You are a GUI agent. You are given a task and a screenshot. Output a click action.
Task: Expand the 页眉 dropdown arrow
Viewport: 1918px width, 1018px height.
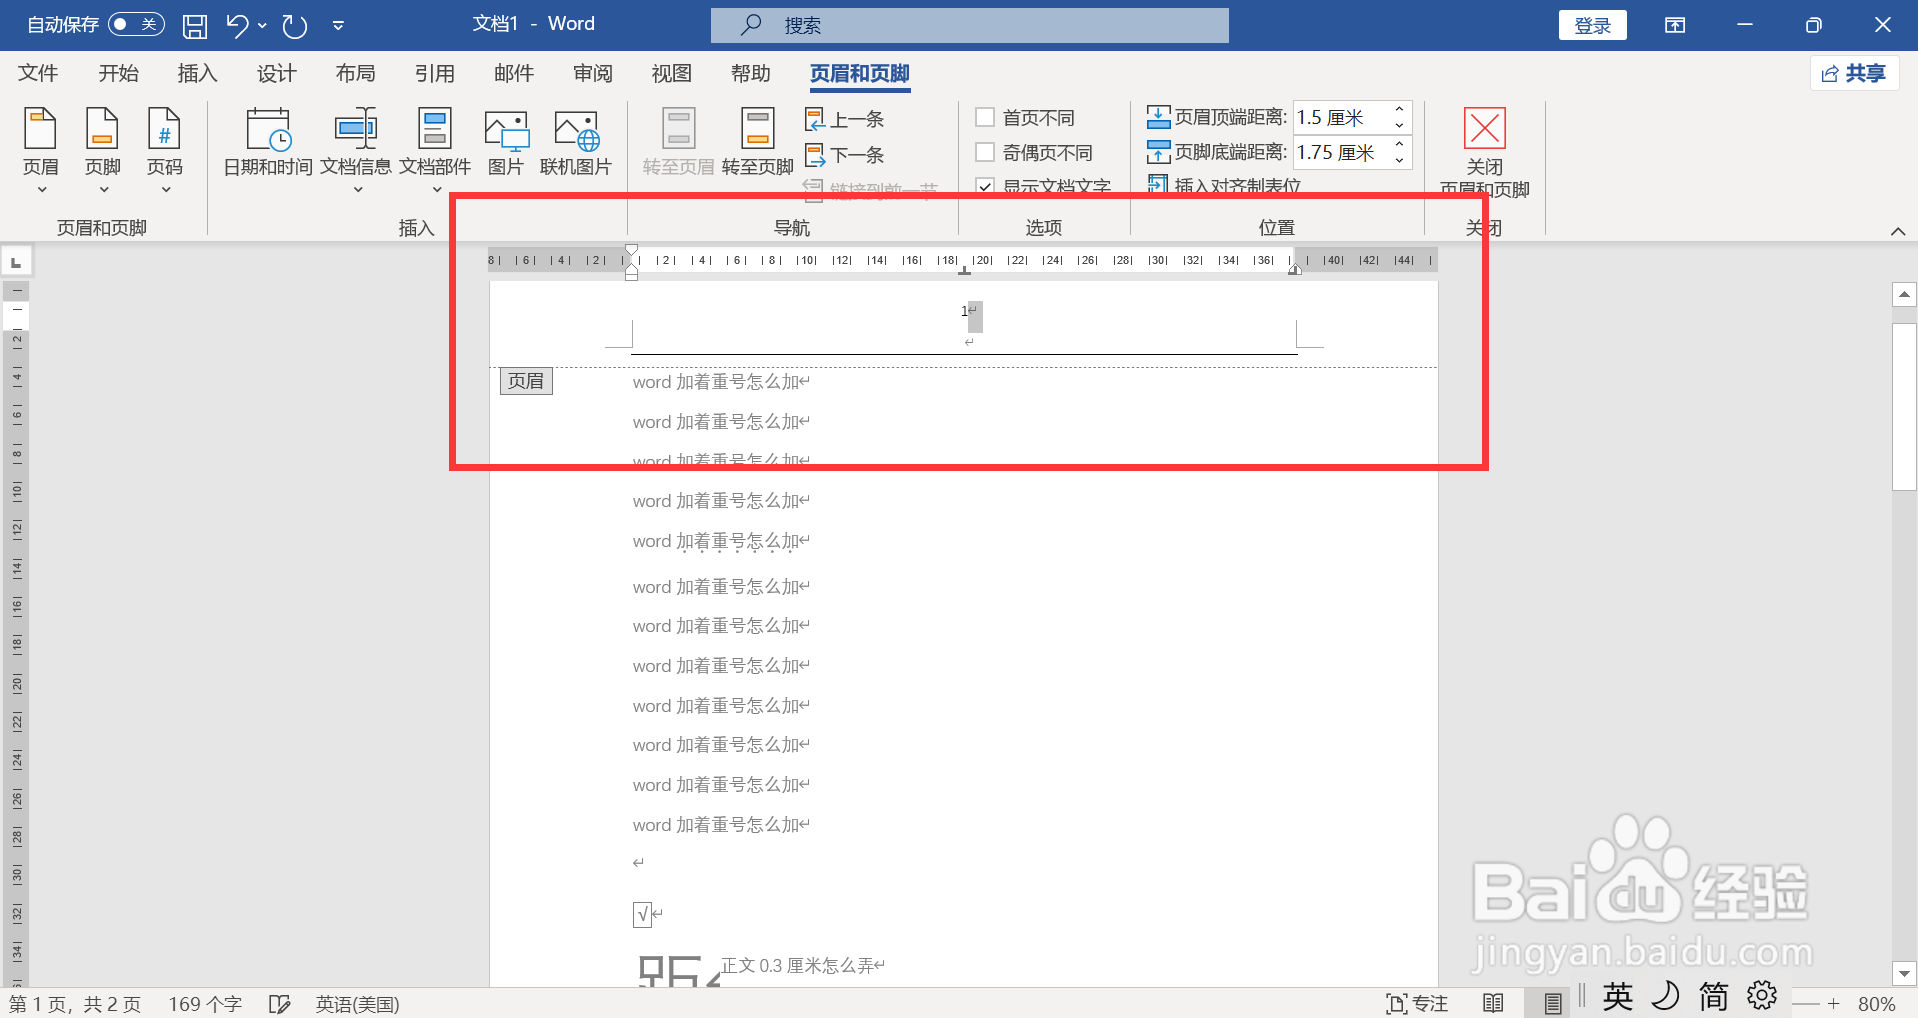click(x=42, y=189)
